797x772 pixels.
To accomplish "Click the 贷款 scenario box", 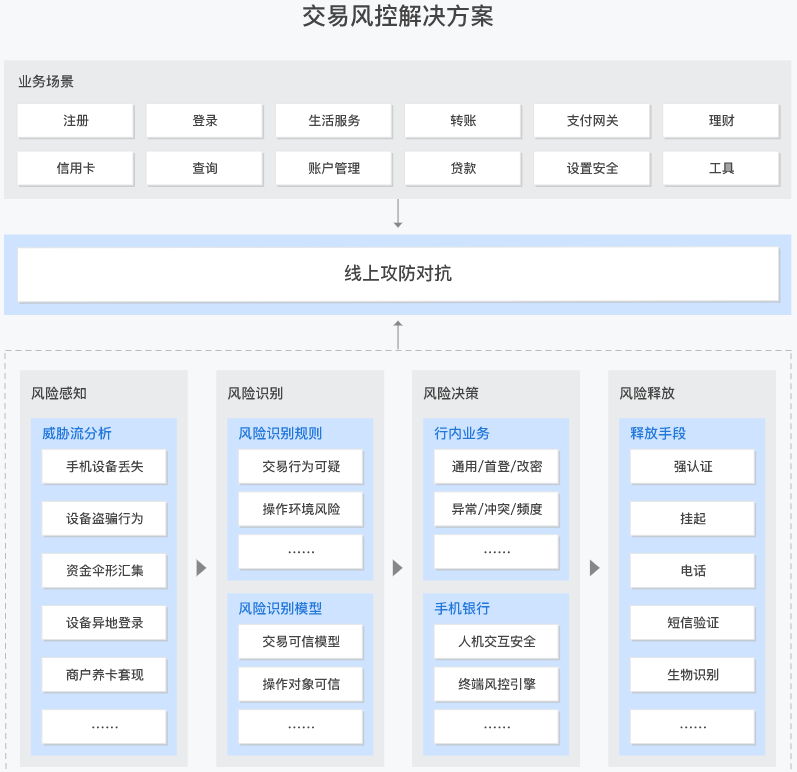I will (463, 168).
